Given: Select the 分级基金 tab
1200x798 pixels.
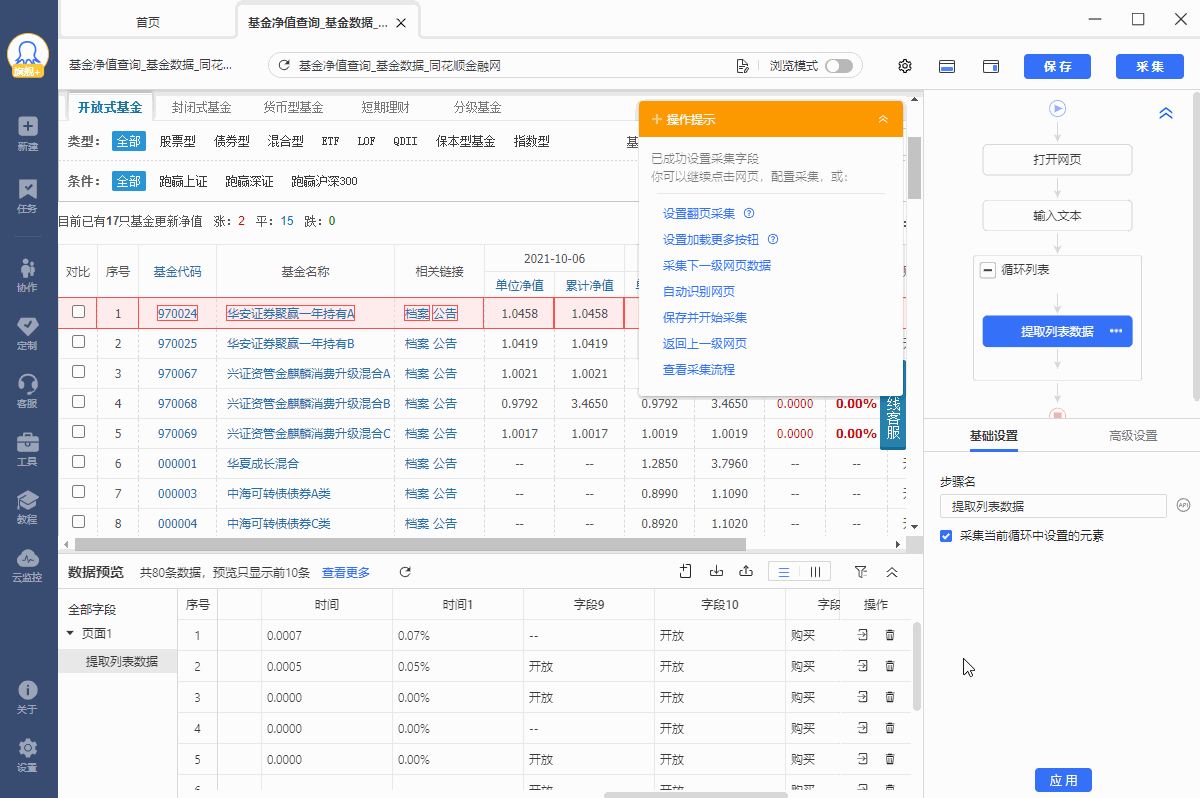Looking at the screenshot, I should (x=477, y=107).
